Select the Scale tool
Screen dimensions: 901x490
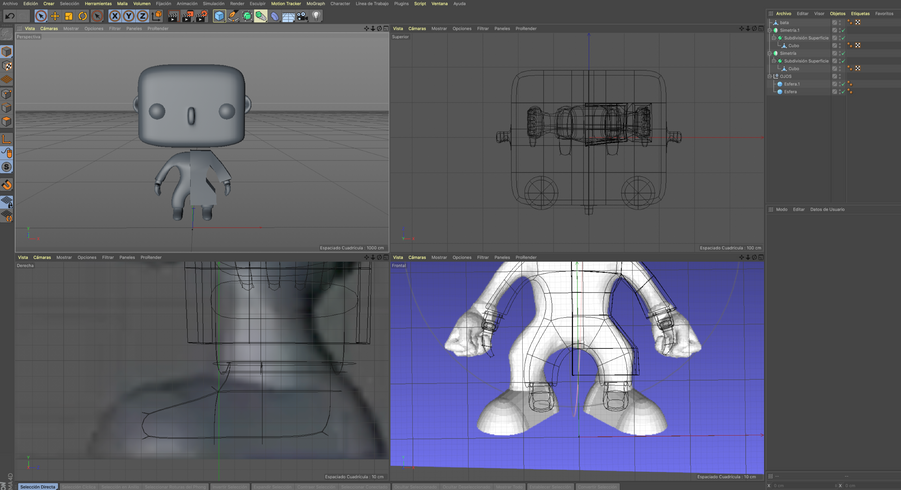[69, 16]
